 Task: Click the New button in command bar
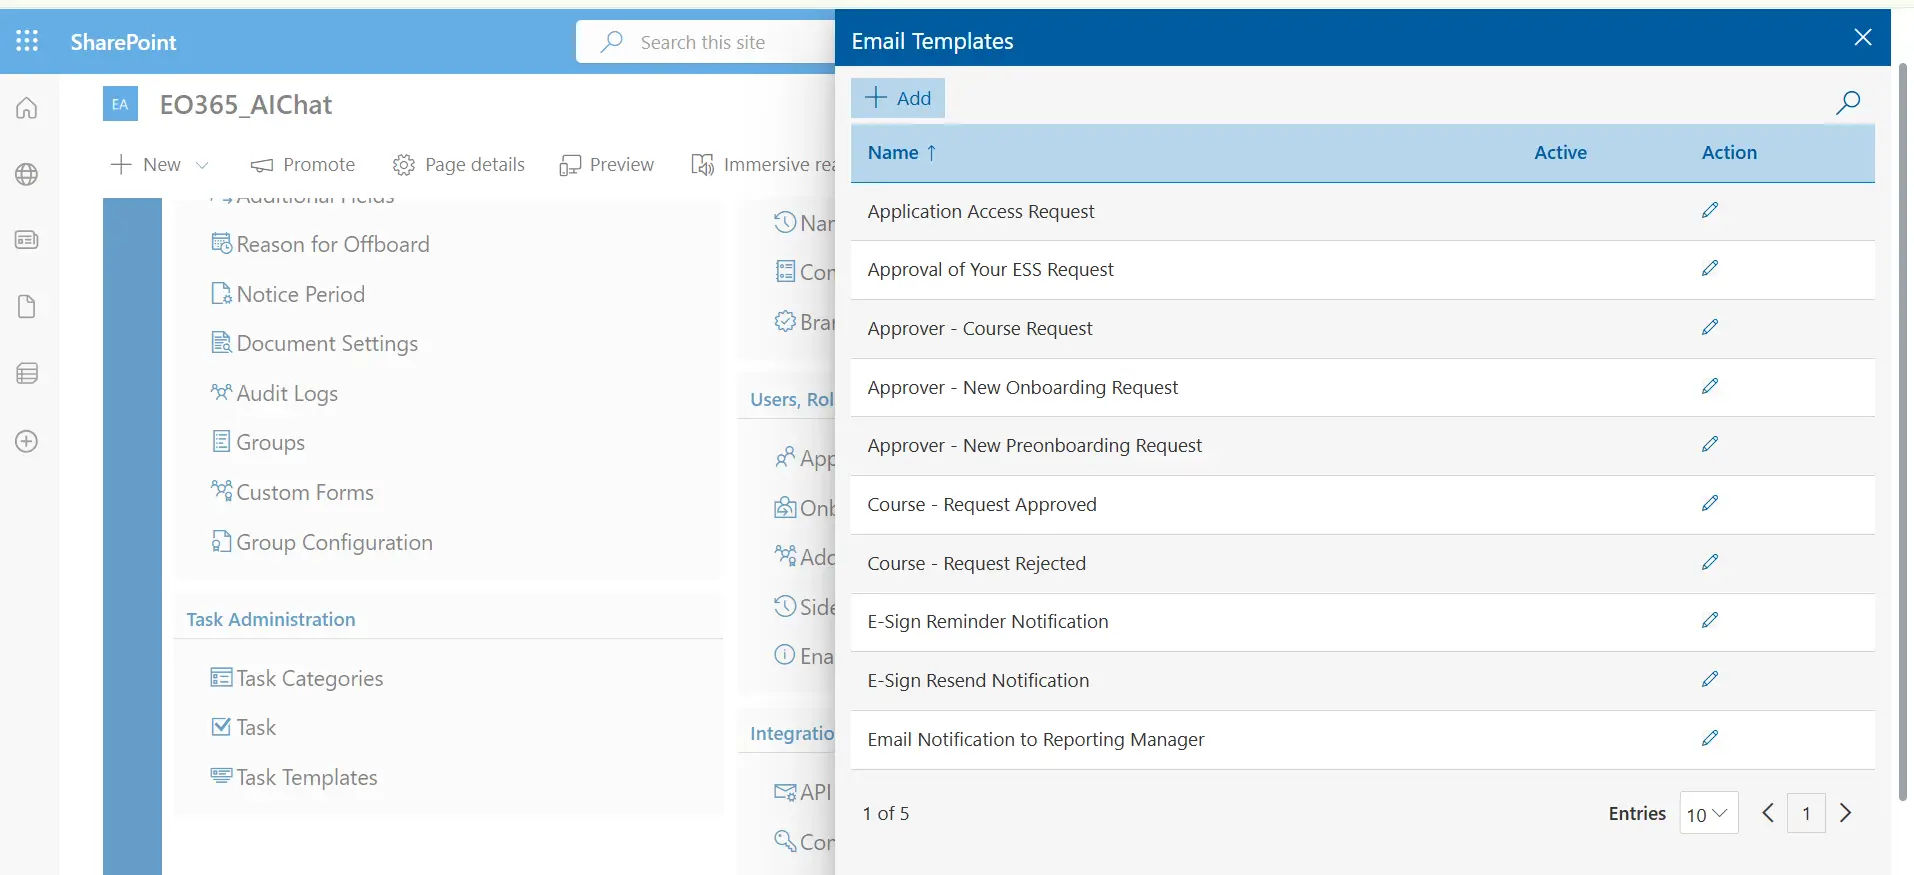point(146,165)
